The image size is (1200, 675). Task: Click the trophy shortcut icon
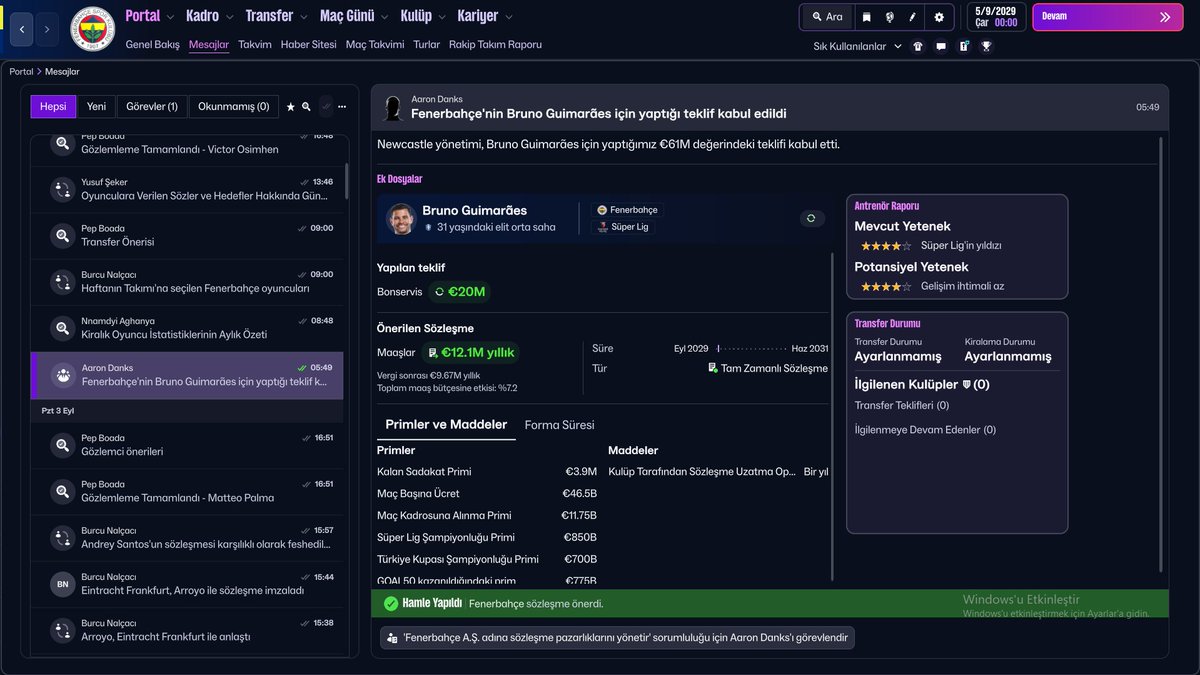click(987, 46)
